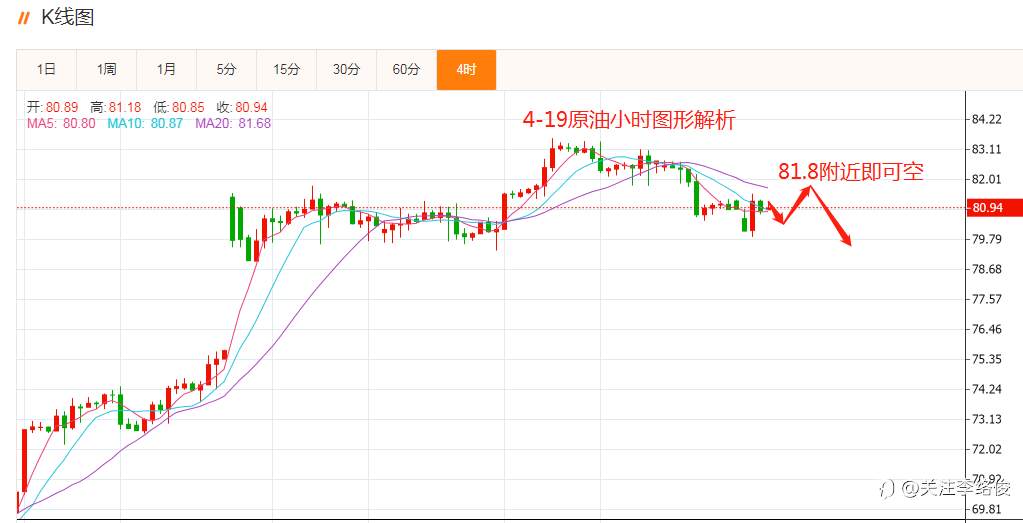
Task: Click the 73.13 price axis label
Action: pos(986,419)
